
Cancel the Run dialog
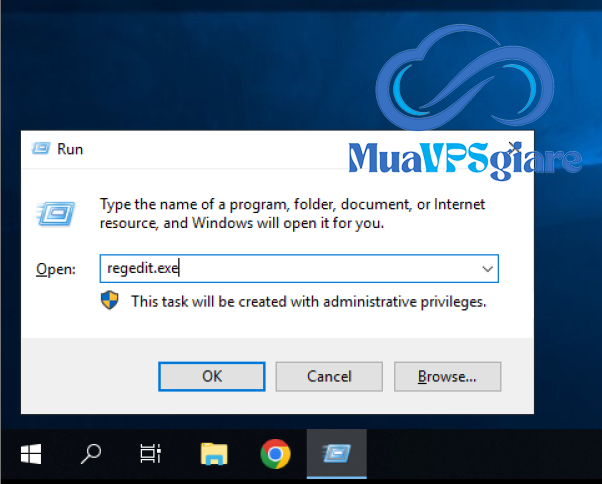pos(329,377)
